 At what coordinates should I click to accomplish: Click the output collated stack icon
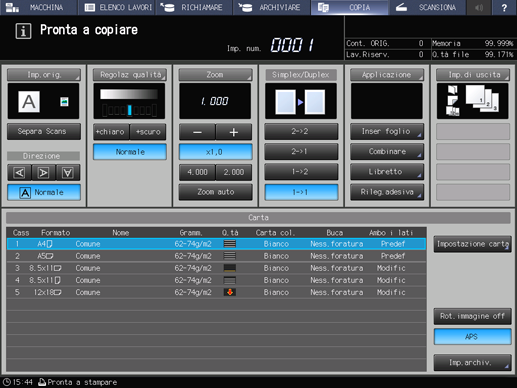click(482, 99)
